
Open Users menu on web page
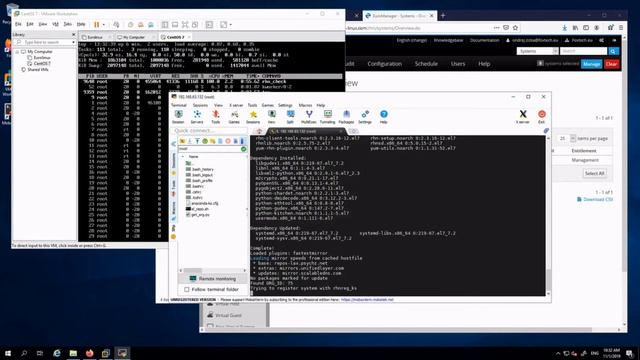pyautogui.click(x=458, y=64)
